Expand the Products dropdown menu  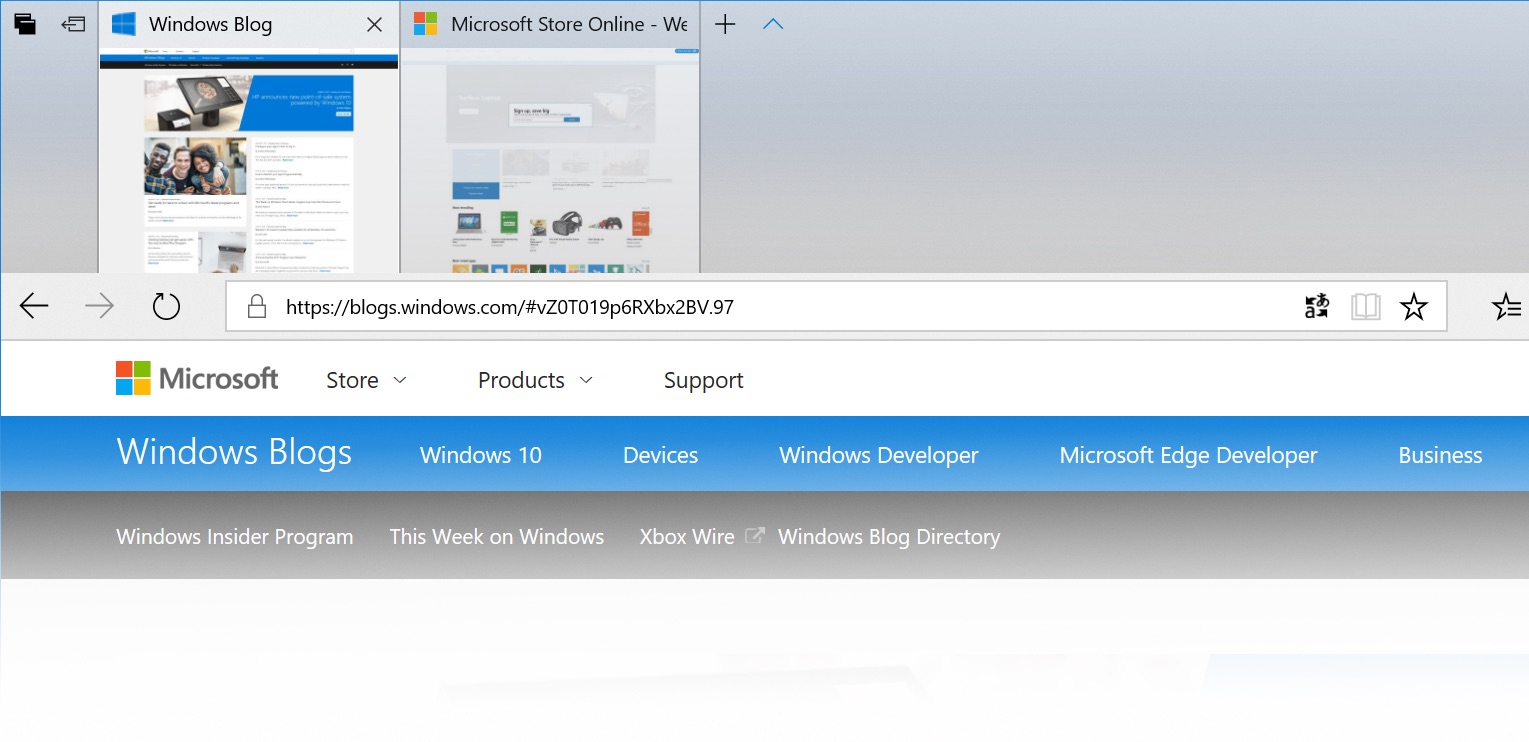(536, 380)
